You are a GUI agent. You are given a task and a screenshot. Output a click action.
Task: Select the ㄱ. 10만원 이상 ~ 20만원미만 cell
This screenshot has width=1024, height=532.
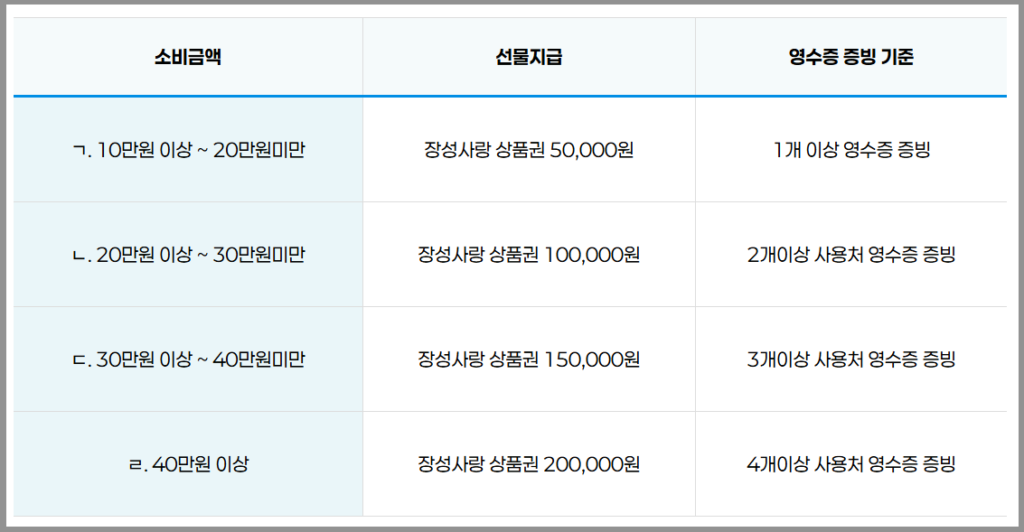pyautogui.click(x=188, y=150)
